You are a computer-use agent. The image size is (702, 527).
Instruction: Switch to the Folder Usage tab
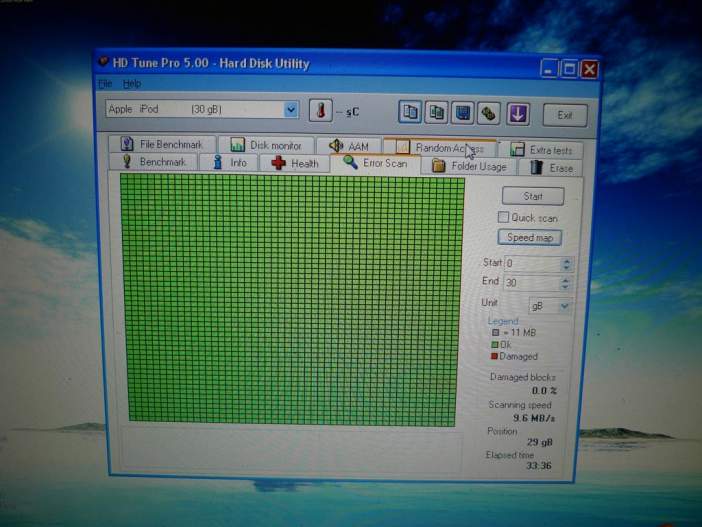coord(469,166)
